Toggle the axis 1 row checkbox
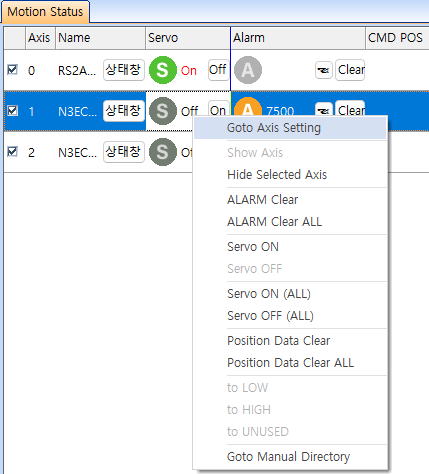This screenshot has width=429, height=474. (x=12, y=110)
